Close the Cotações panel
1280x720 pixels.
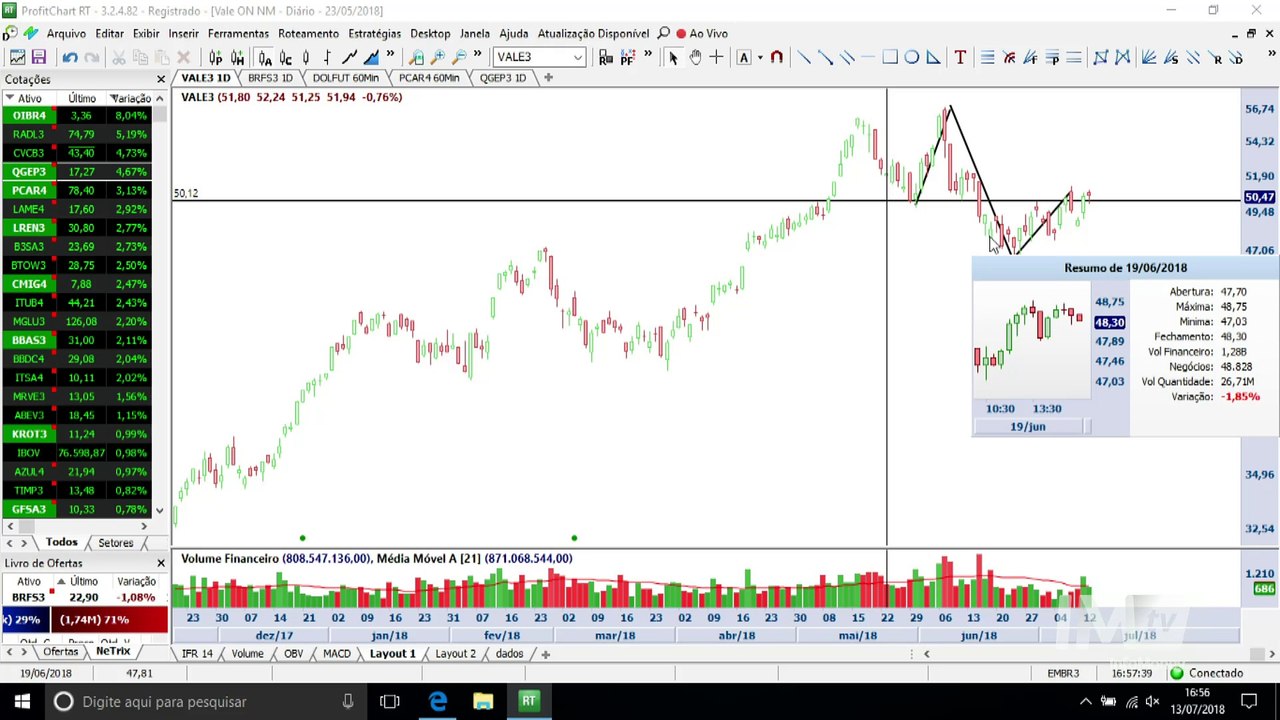(161, 79)
